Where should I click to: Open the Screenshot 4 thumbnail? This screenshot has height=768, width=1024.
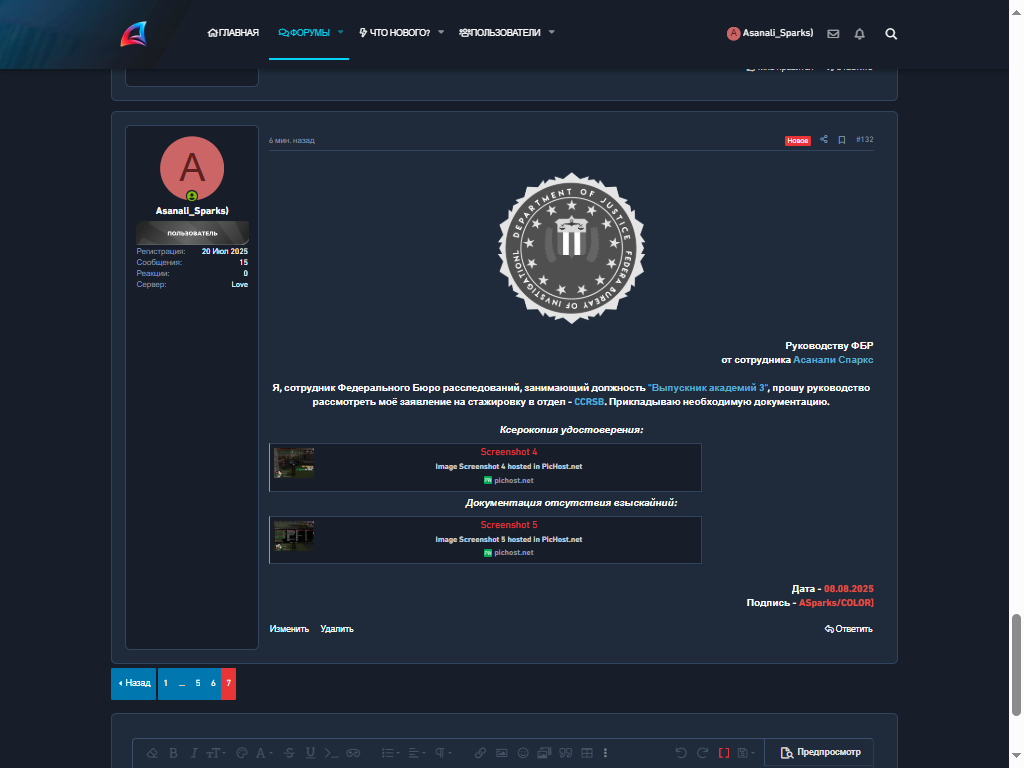tap(294, 462)
